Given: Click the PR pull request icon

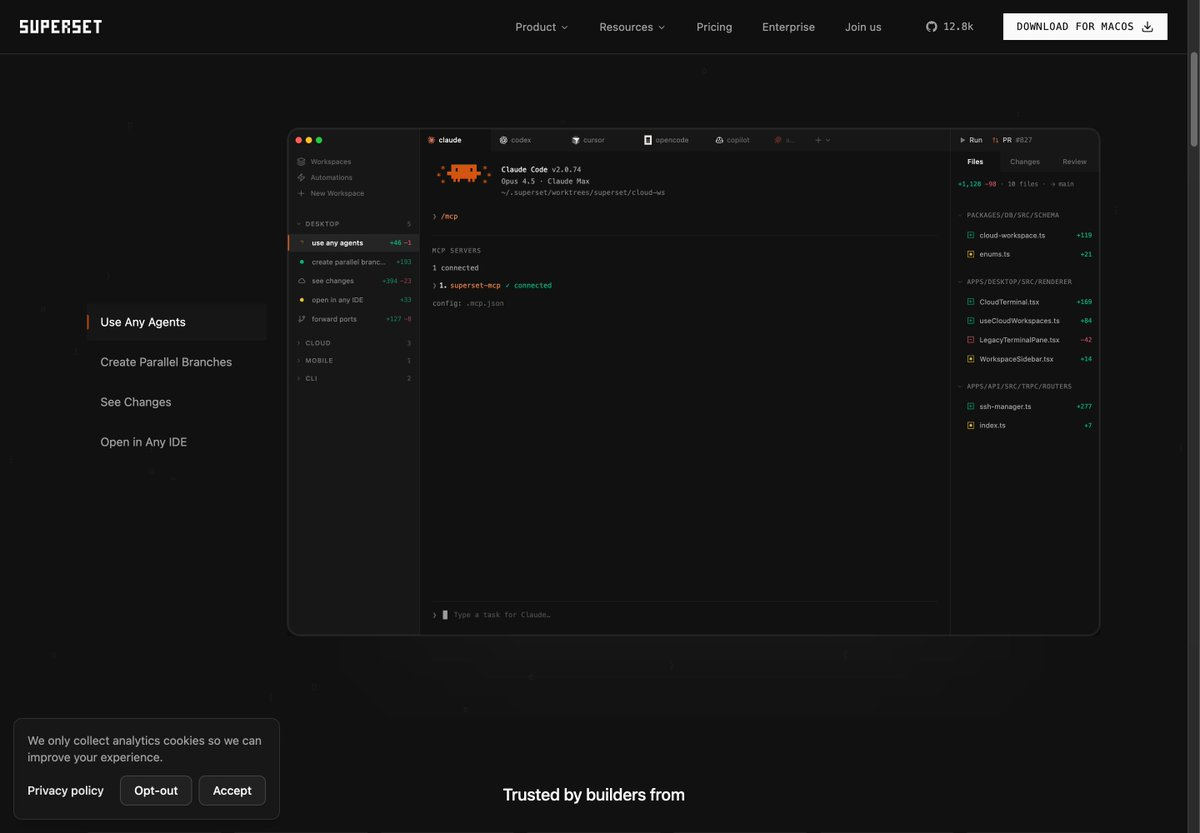Looking at the screenshot, I should [x=995, y=140].
